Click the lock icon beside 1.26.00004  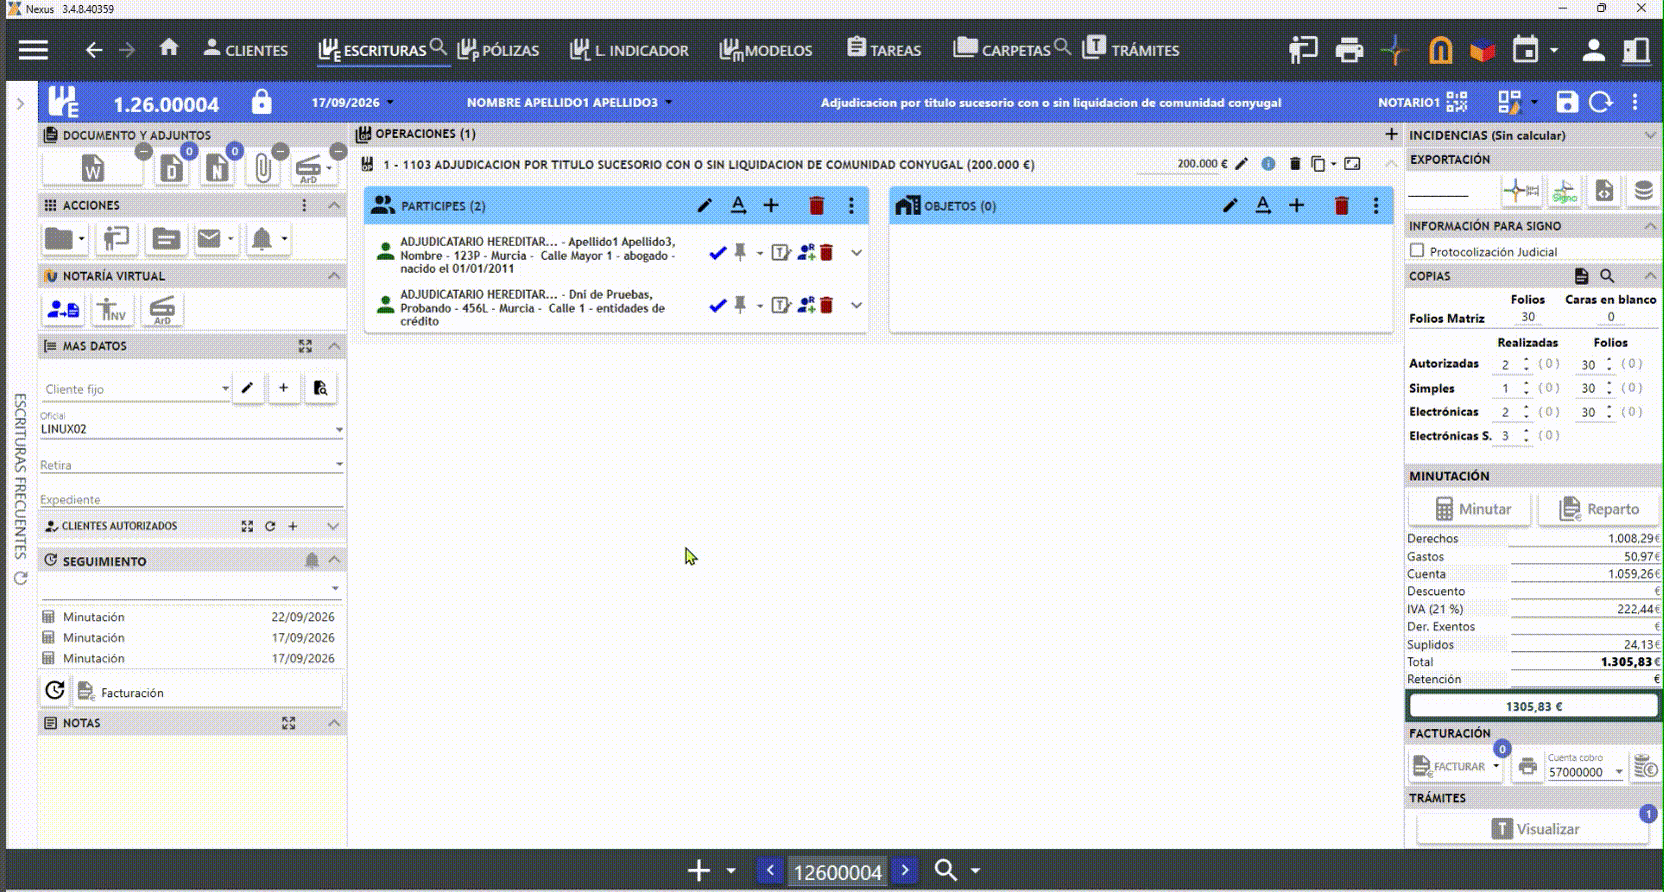point(261,102)
